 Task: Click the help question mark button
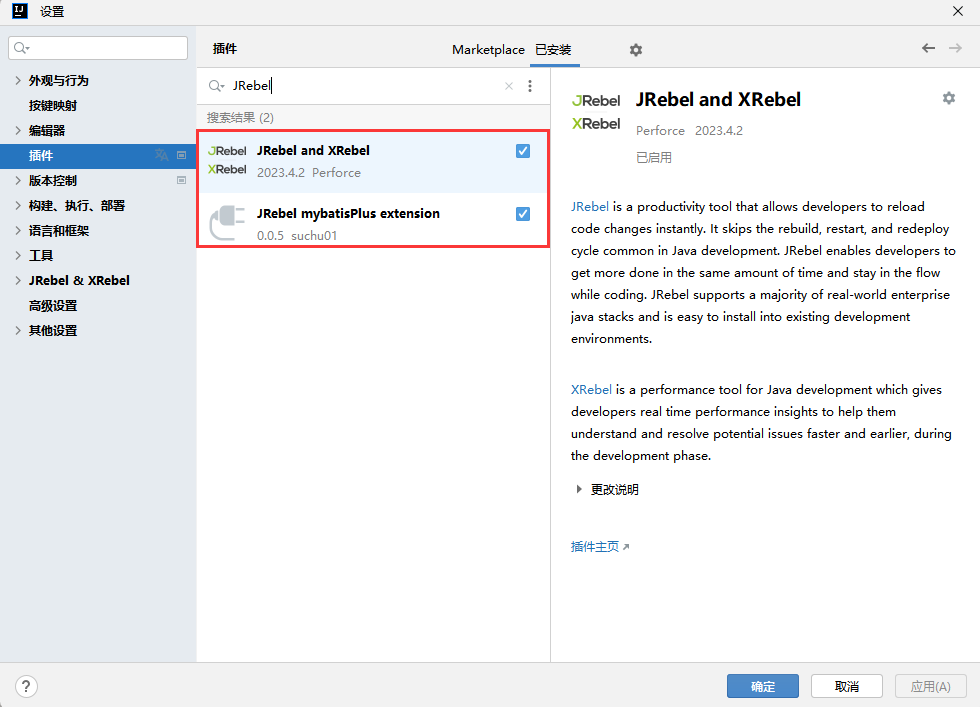26,686
